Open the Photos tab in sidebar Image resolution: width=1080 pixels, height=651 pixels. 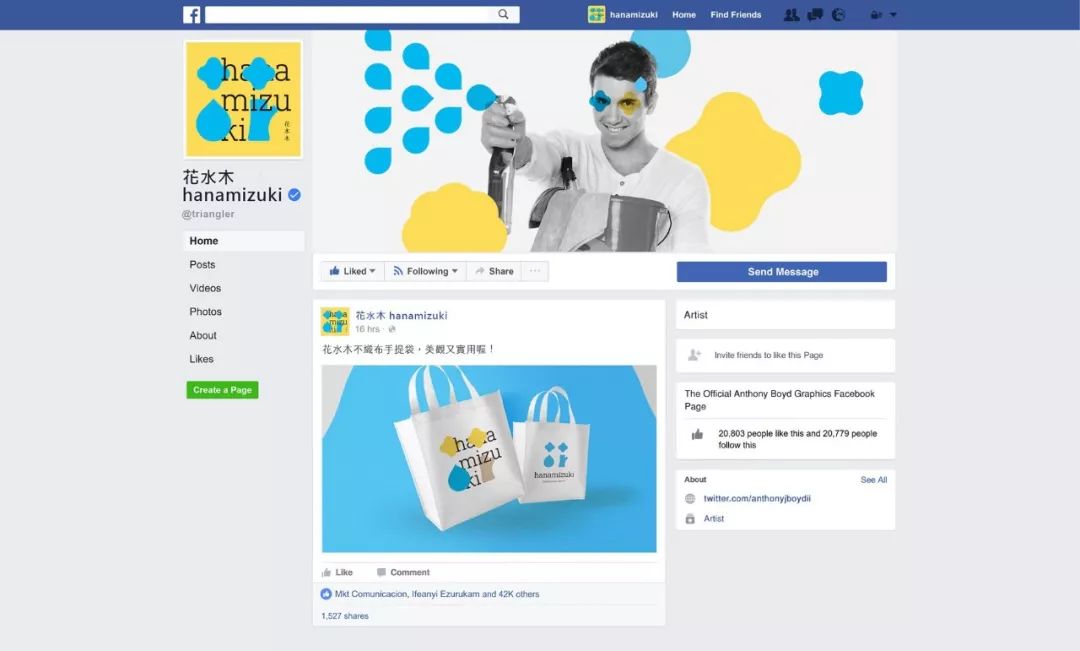205,312
